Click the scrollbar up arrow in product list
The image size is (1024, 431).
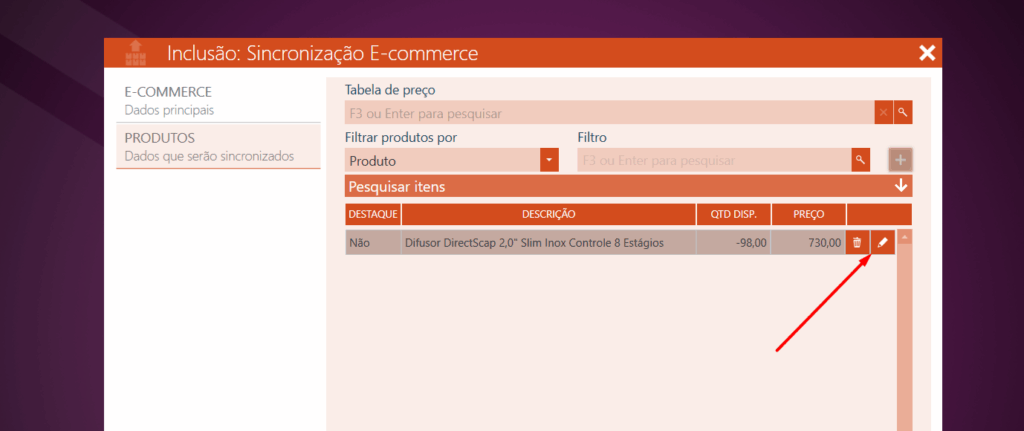tap(904, 238)
